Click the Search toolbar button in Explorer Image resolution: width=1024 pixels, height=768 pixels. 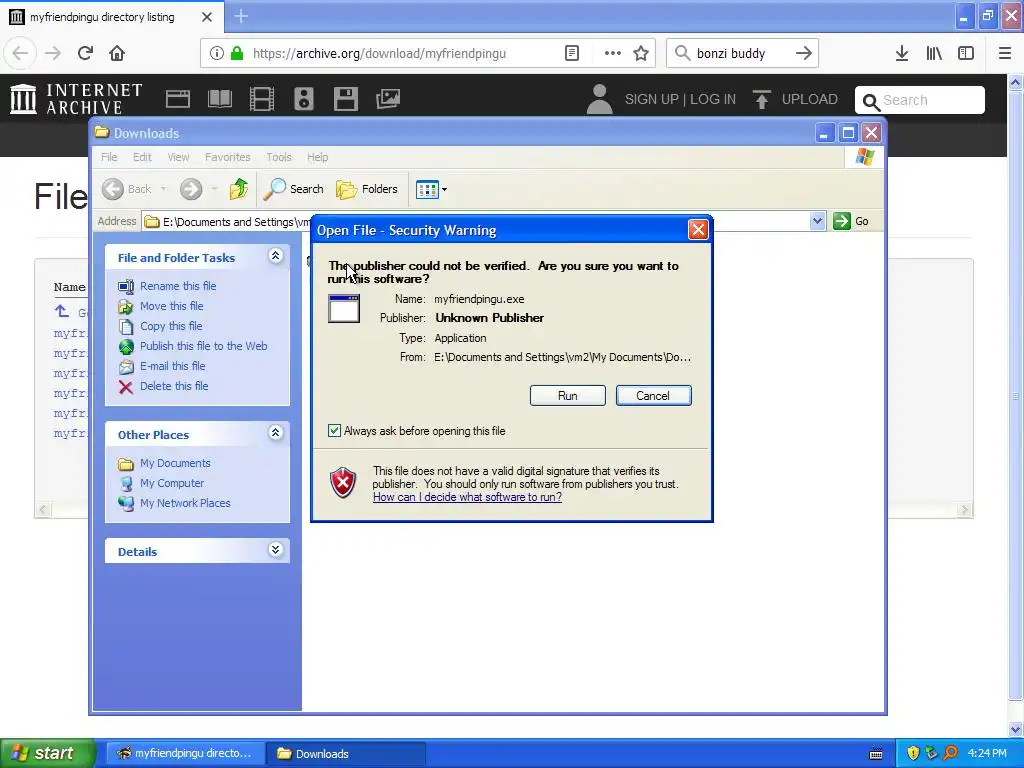[x=293, y=189]
